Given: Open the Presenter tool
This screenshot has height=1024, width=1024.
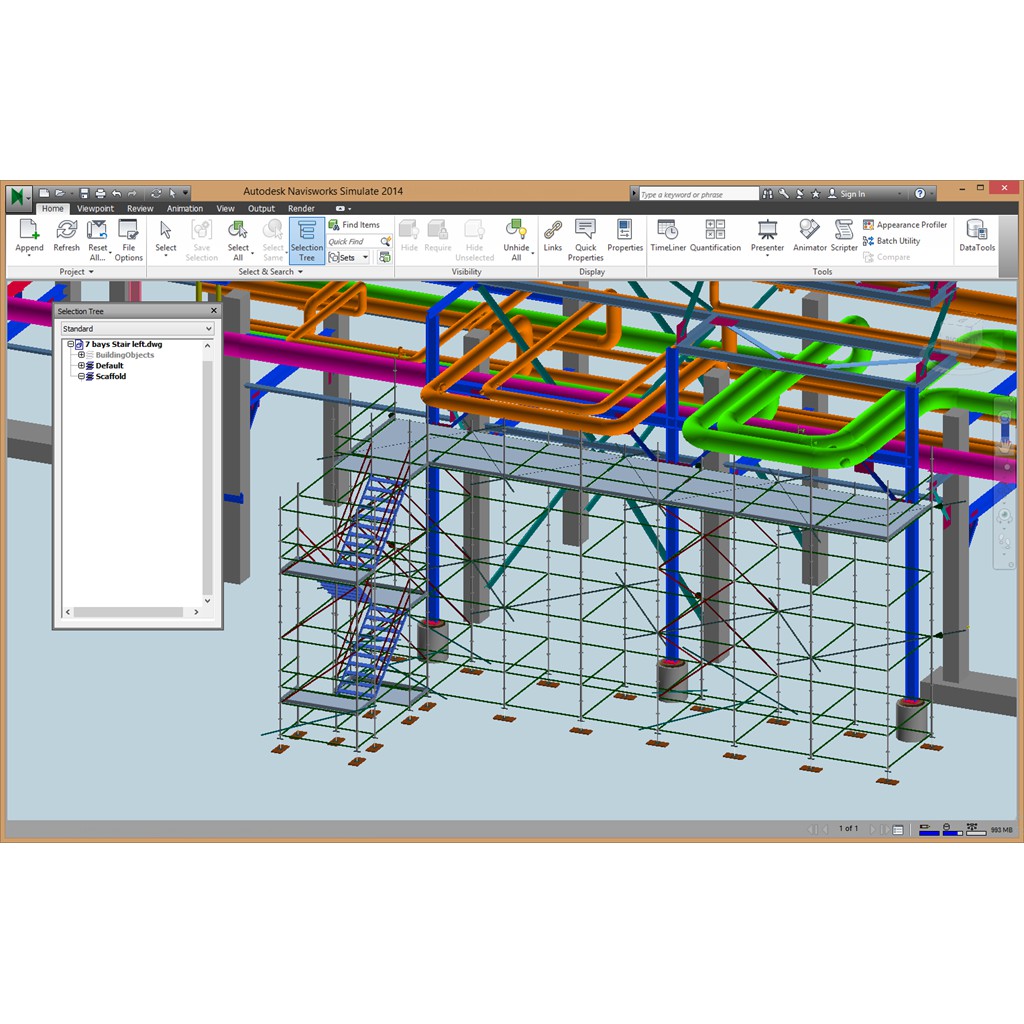Looking at the screenshot, I should tap(767, 238).
